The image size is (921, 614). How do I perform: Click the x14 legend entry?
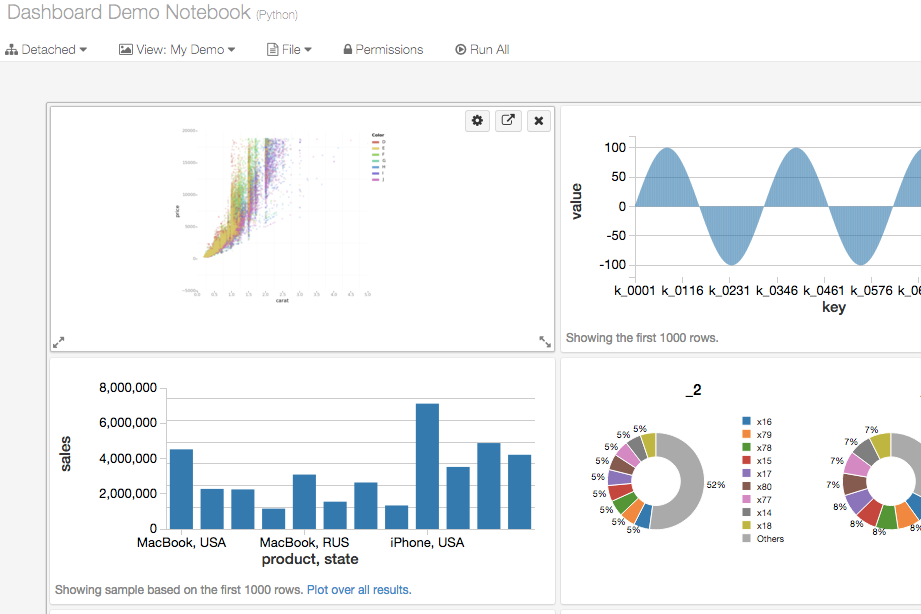click(x=757, y=512)
